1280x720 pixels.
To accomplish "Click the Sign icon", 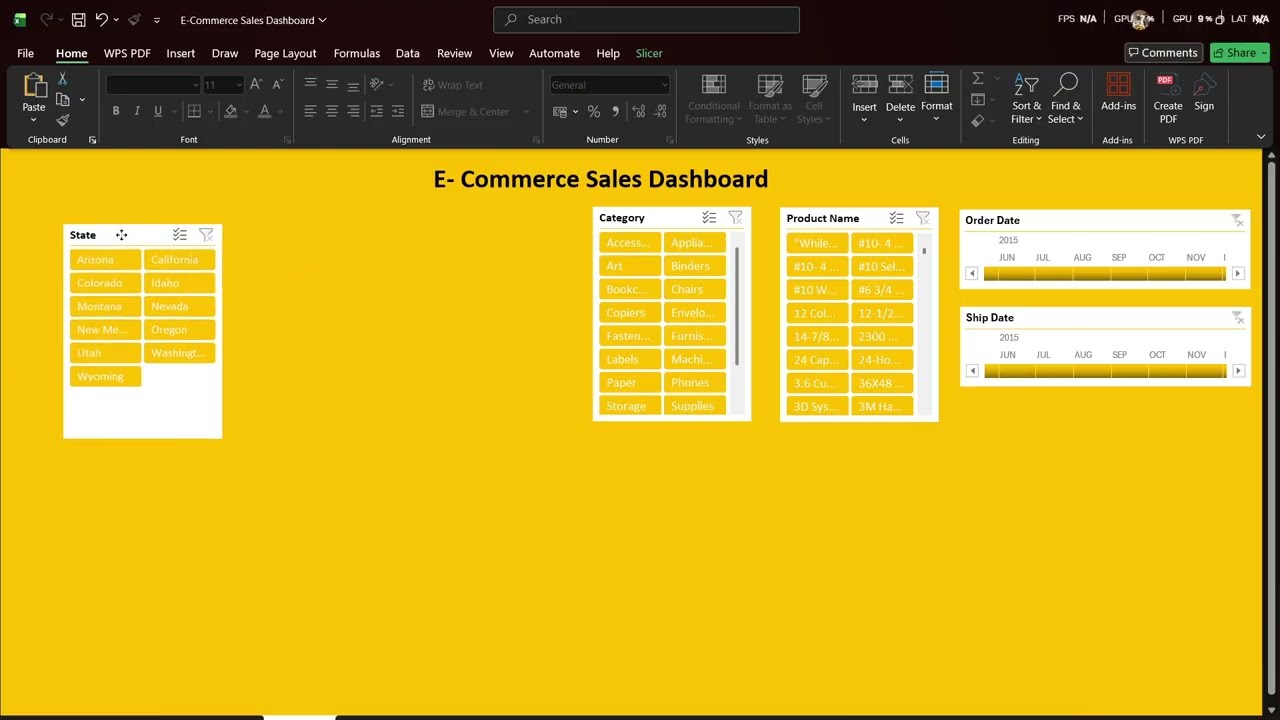I will (x=1204, y=85).
